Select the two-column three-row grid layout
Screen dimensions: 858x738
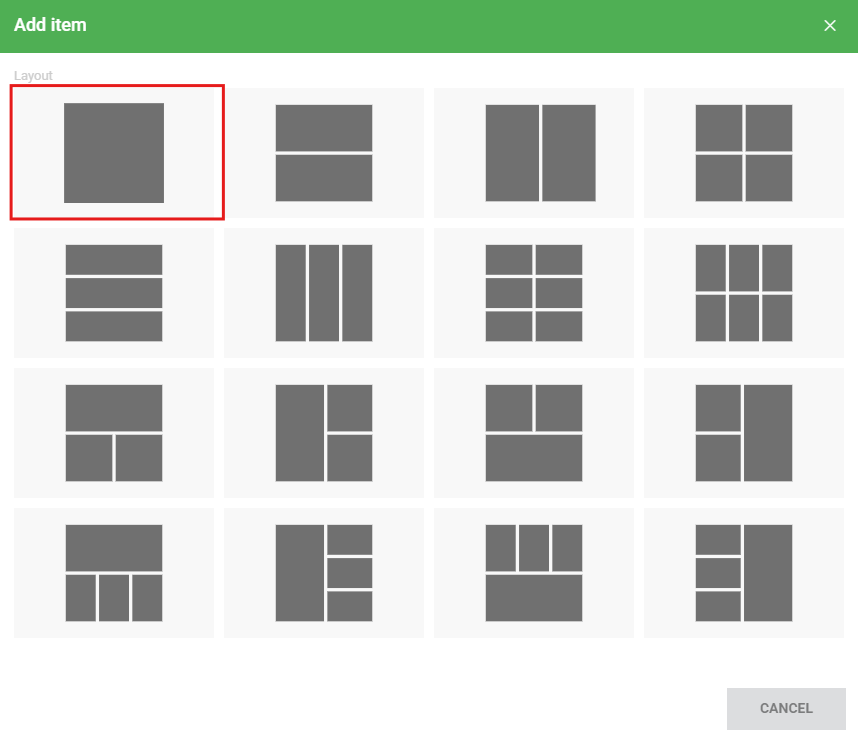(534, 293)
